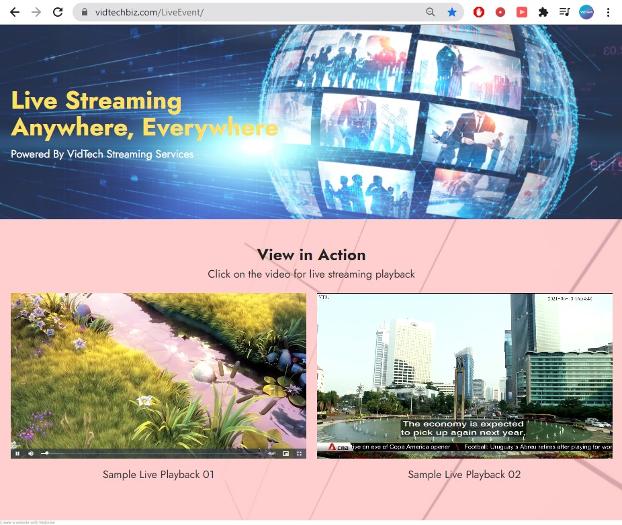Click the first red extension icon
This screenshot has width=622, height=525.
pyautogui.click(x=479, y=12)
